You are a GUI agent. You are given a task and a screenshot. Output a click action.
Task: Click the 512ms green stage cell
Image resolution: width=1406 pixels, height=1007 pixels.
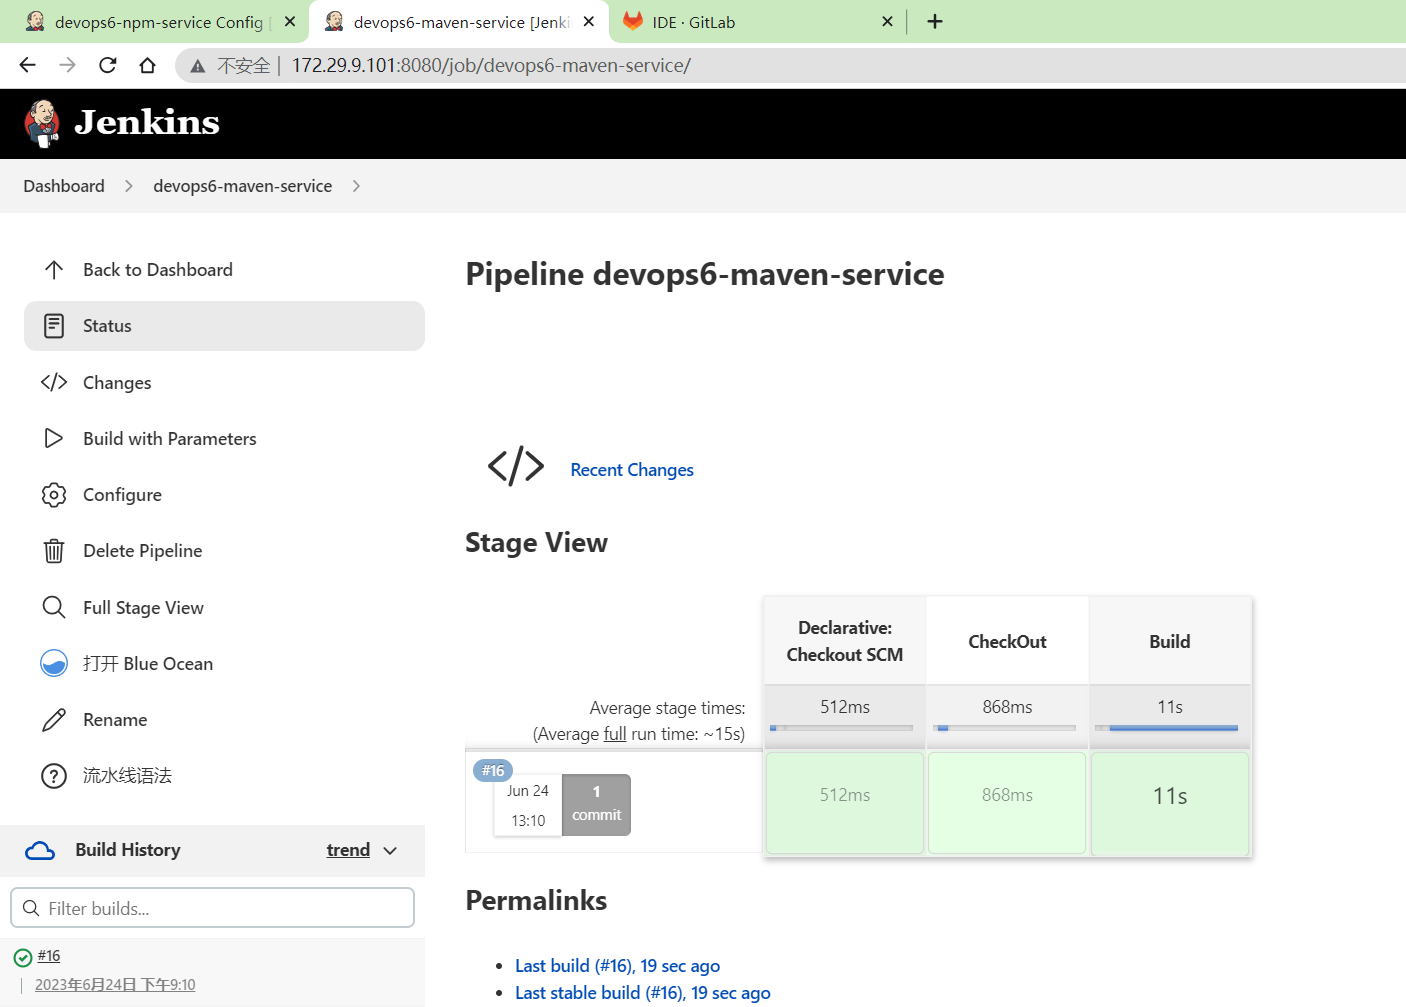[845, 803]
